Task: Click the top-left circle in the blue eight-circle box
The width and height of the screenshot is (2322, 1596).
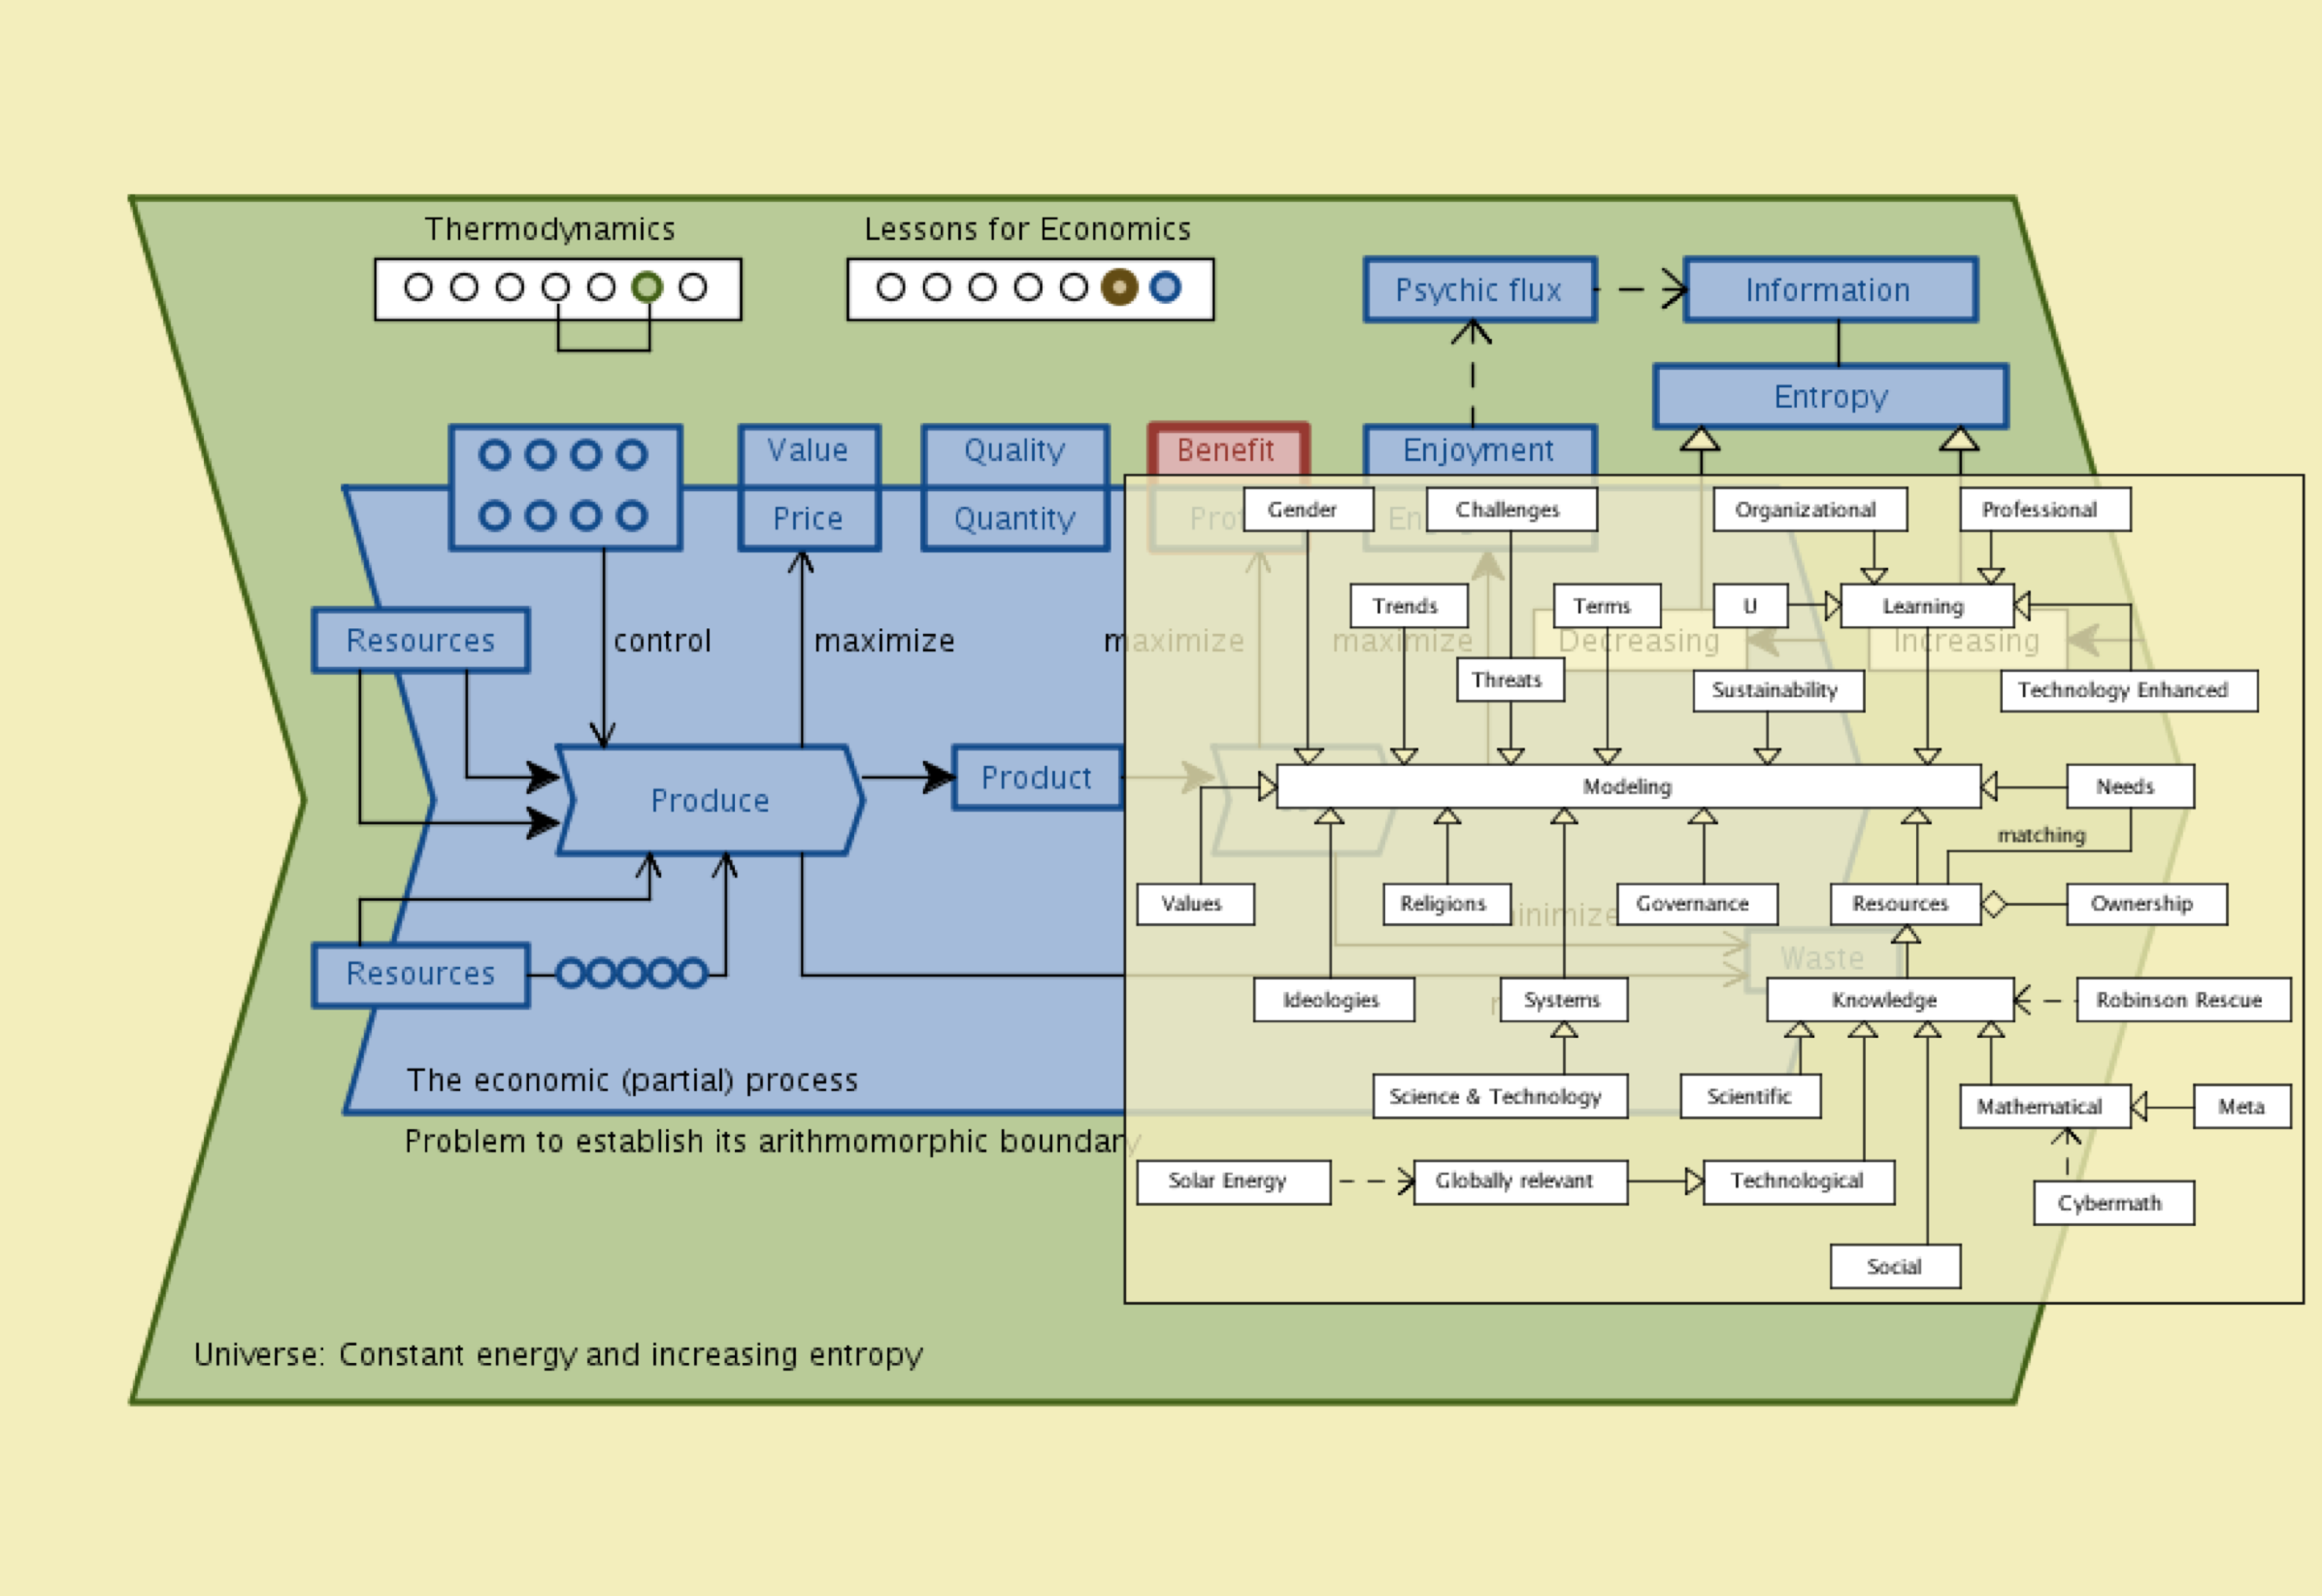Action: (494, 455)
